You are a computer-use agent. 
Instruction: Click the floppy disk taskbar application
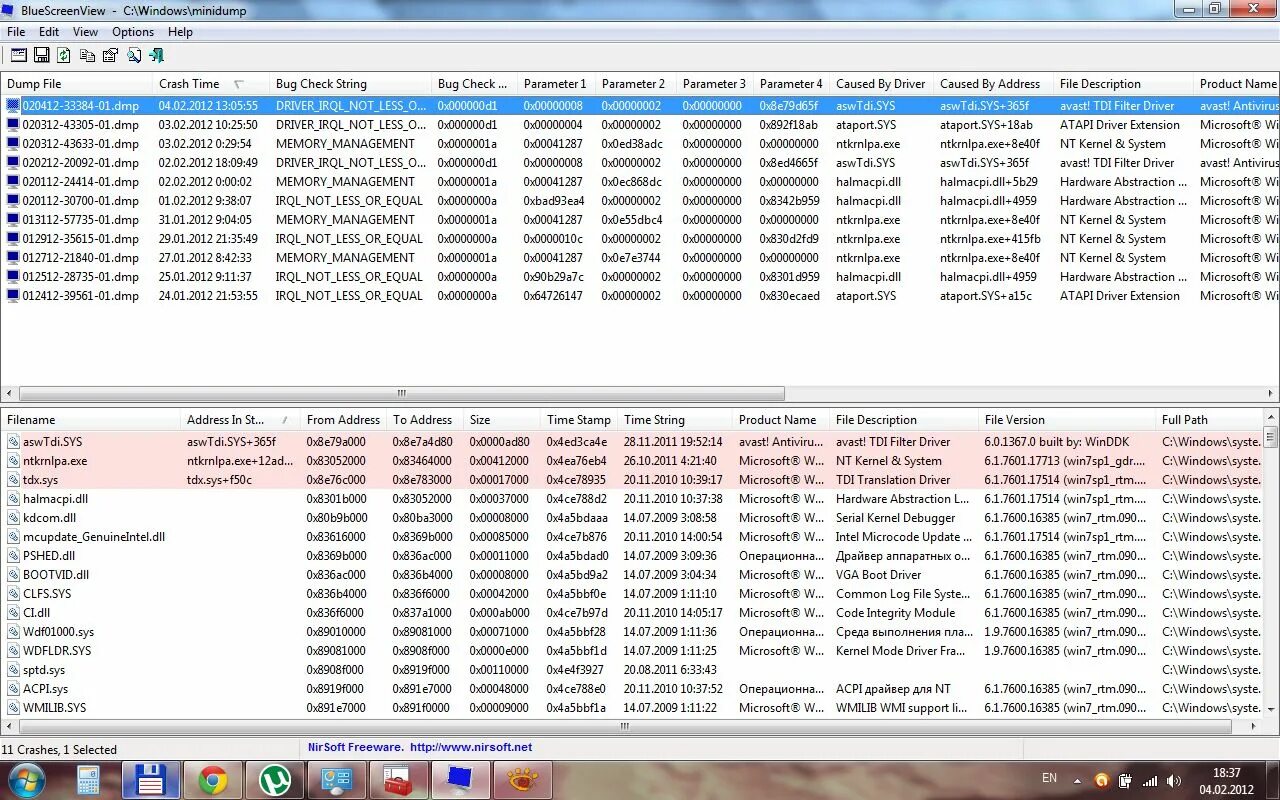[x=151, y=780]
